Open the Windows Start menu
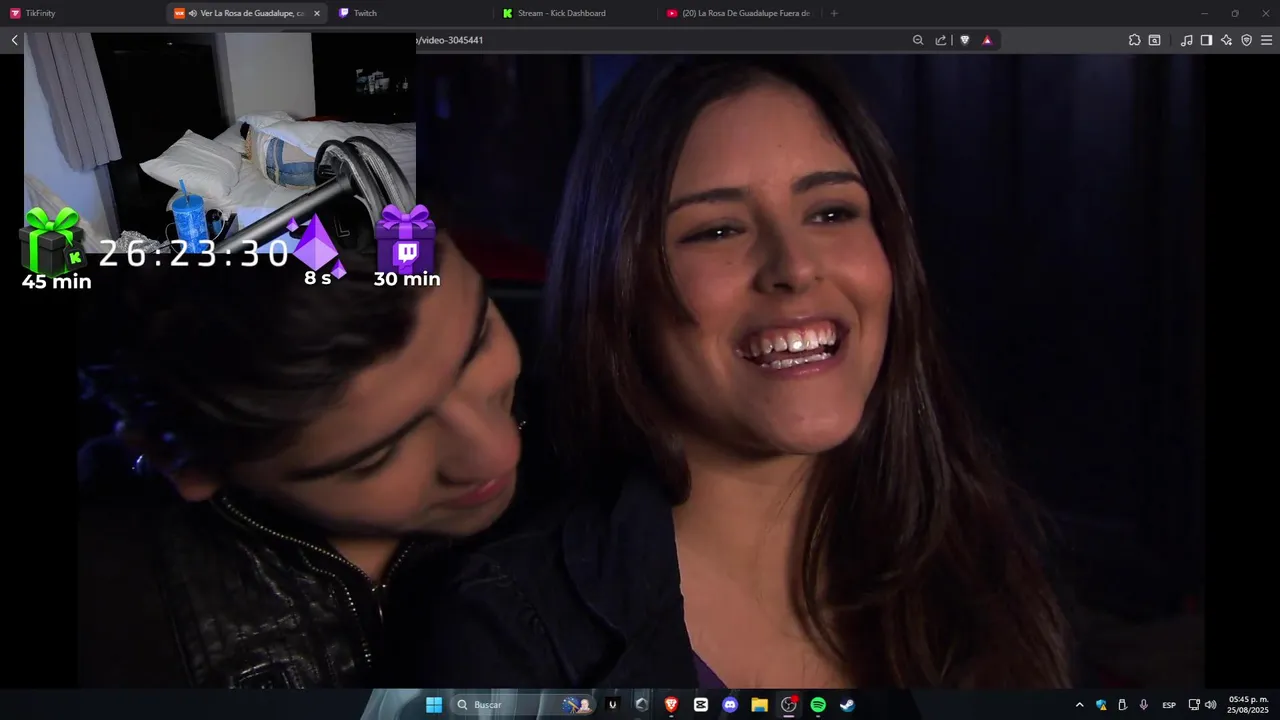Viewport: 1280px width, 720px height. click(x=434, y=705)
